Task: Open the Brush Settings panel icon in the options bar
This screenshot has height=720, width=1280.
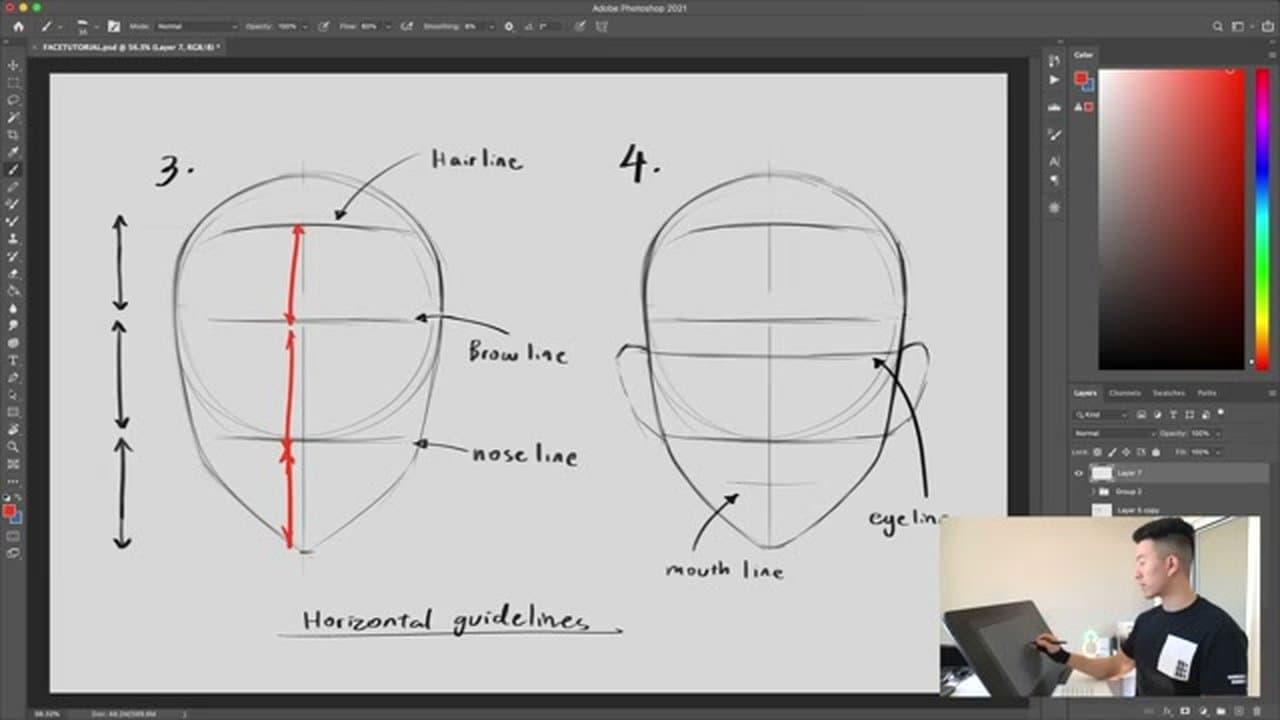Action: [114, 26]
